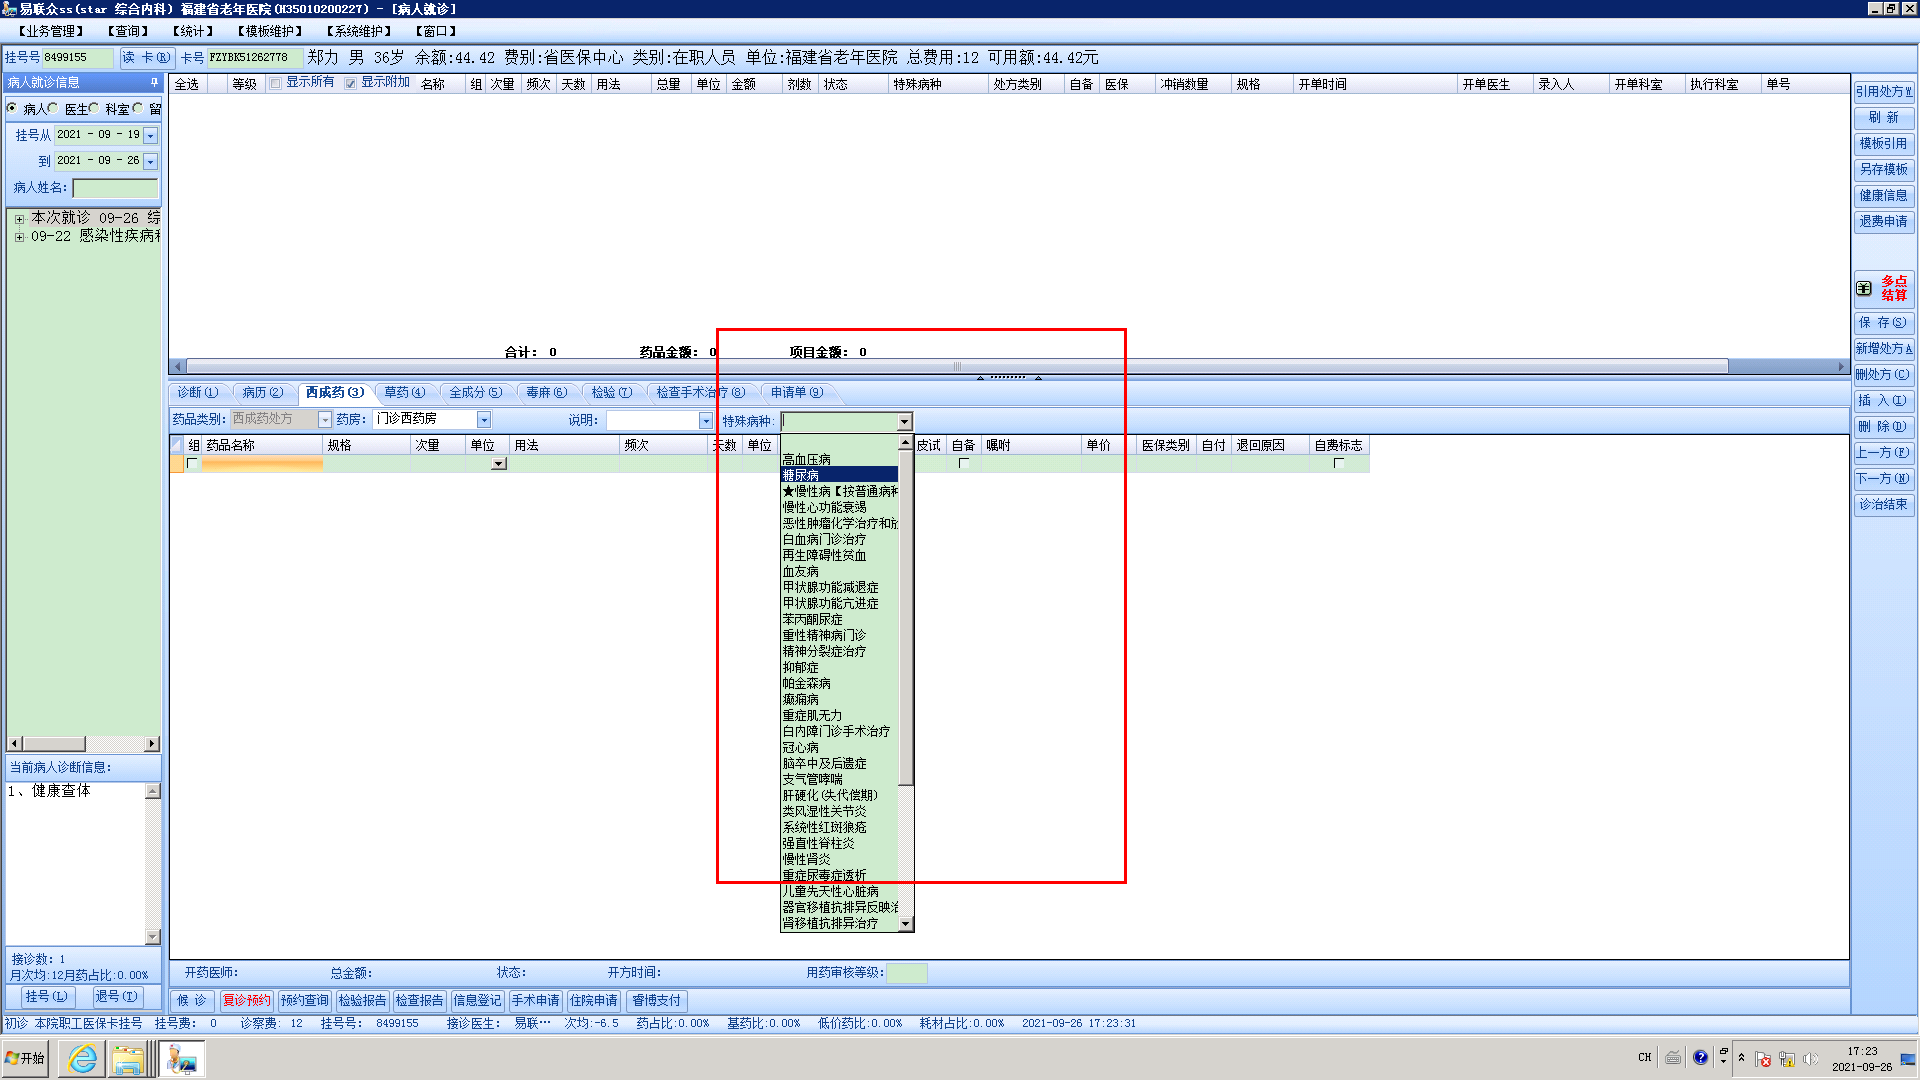
Task: Expand the 本次就诊 09-26 tree node
Action: [19, 218]
